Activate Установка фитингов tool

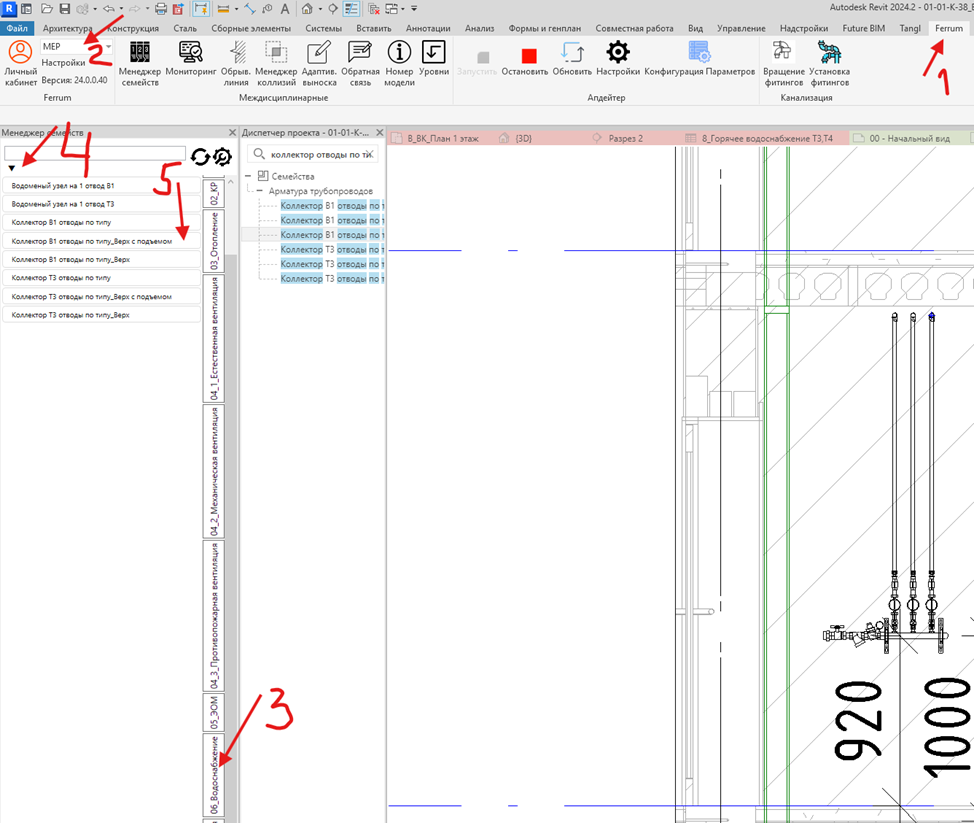(829, 63)
